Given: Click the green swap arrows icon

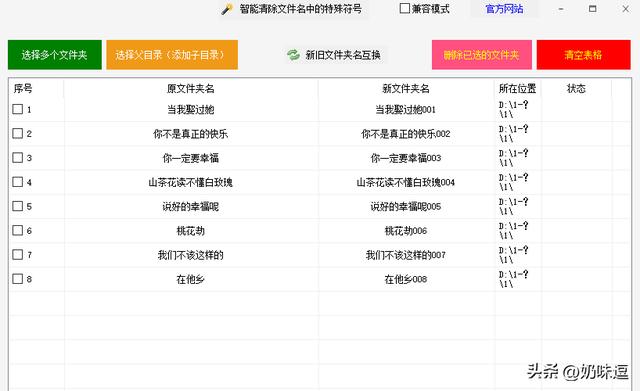Looking at the screenshot, I should click(x=293, y=55).
